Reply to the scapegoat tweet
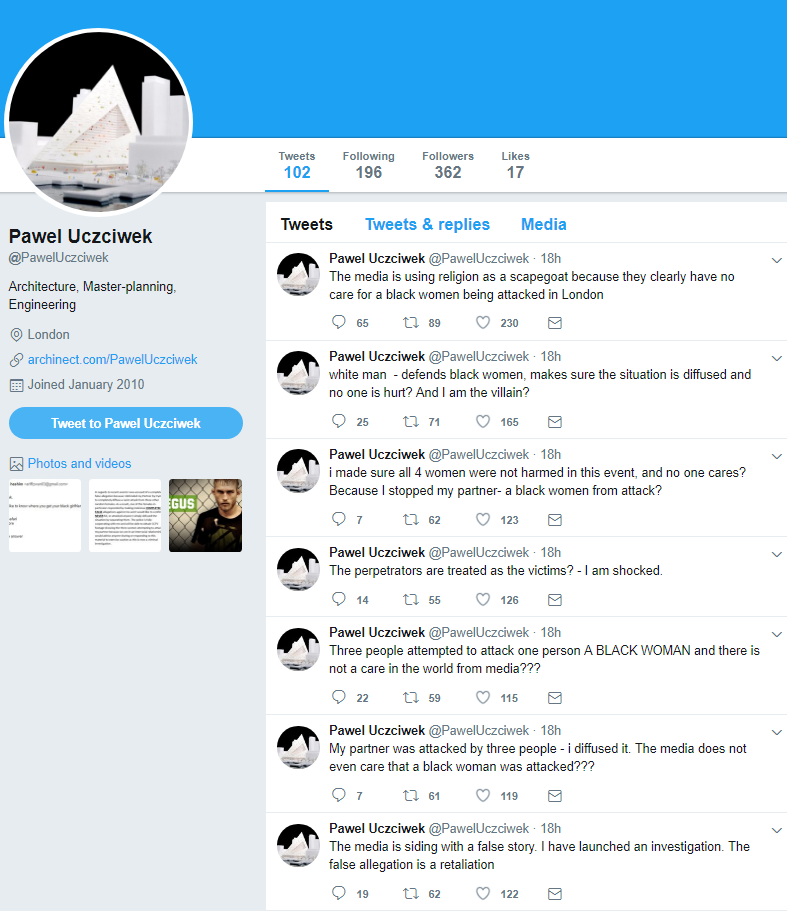787x911 pixels. pos(339,322)
